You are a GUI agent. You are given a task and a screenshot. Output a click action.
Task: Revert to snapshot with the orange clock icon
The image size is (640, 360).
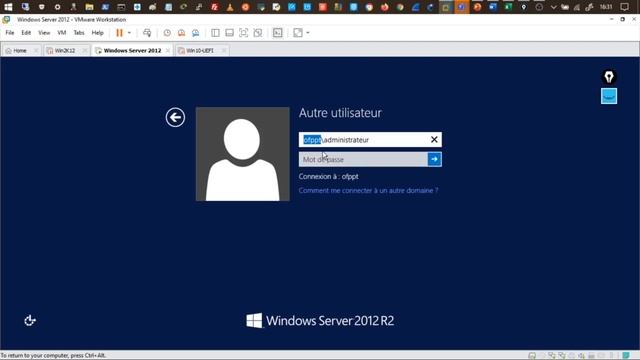coord(181,33)
